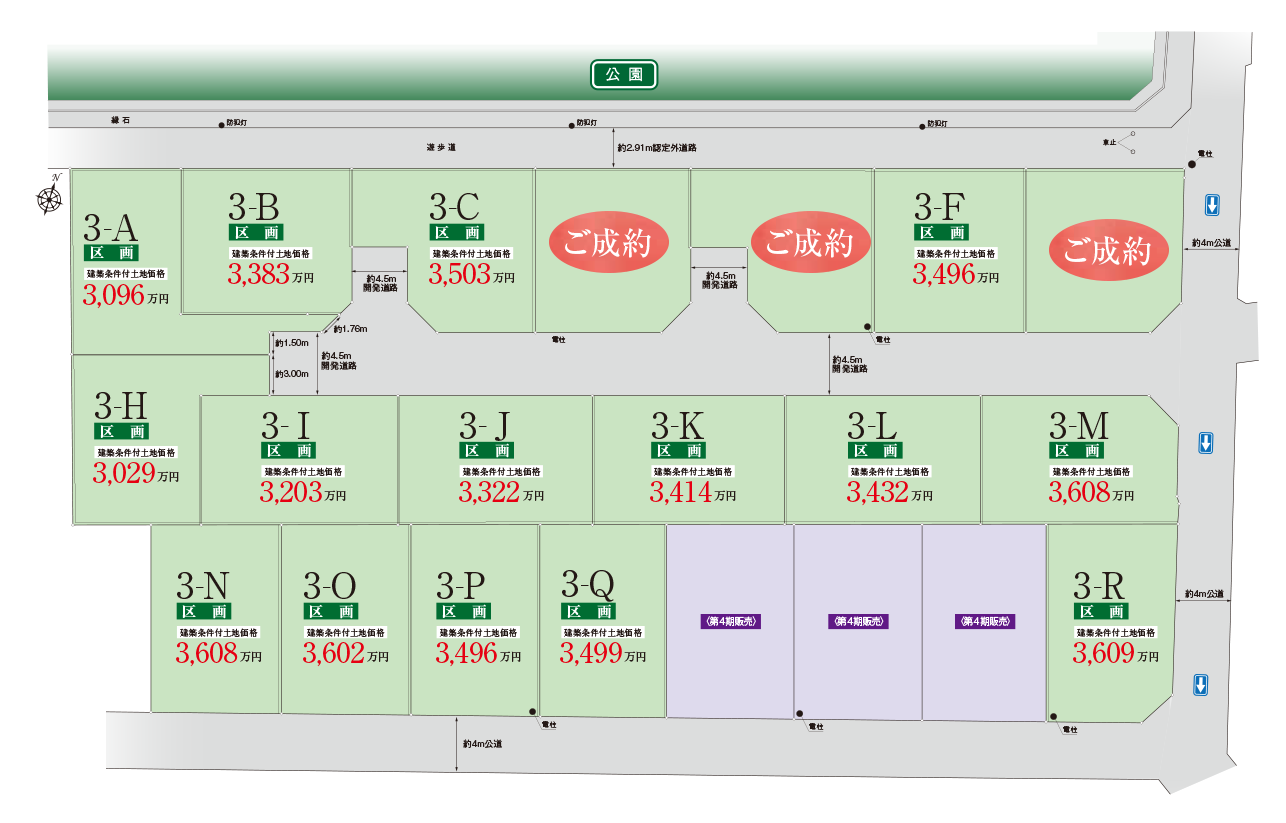
Task: Click the 第4期販売 label next to lot 3-R
Action: (x=986, y=621)
